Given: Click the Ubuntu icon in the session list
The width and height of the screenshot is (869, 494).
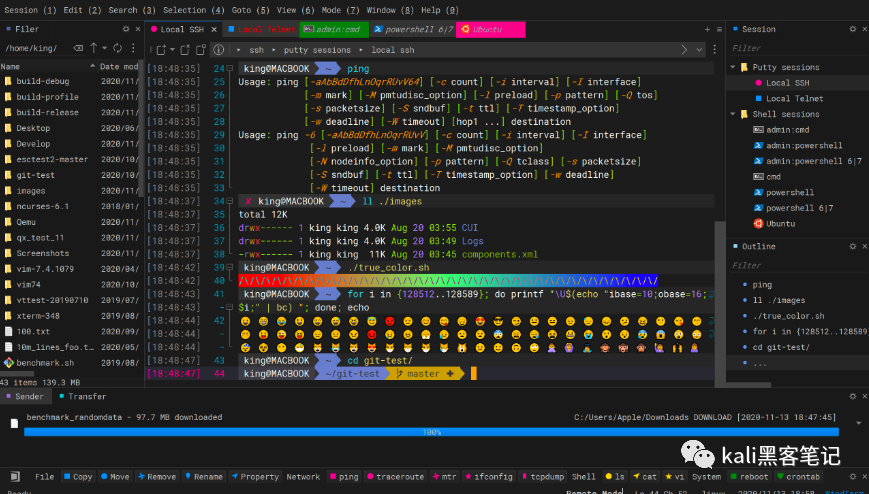Looking at the screenshot, I should [x=759, y=223].
